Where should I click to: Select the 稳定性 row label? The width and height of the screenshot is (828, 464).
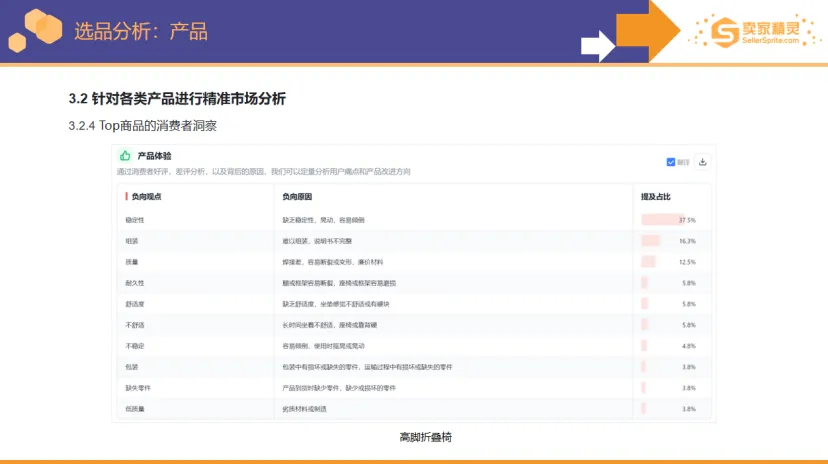pos(135,220)
